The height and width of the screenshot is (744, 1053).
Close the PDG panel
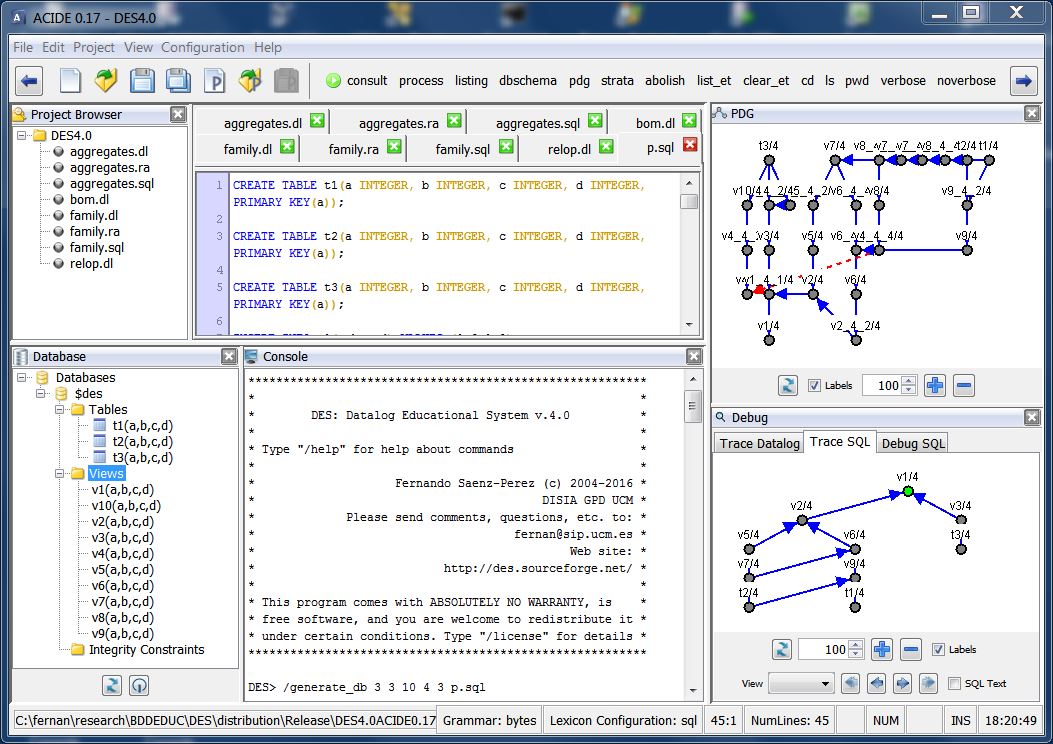(1032, 113)
